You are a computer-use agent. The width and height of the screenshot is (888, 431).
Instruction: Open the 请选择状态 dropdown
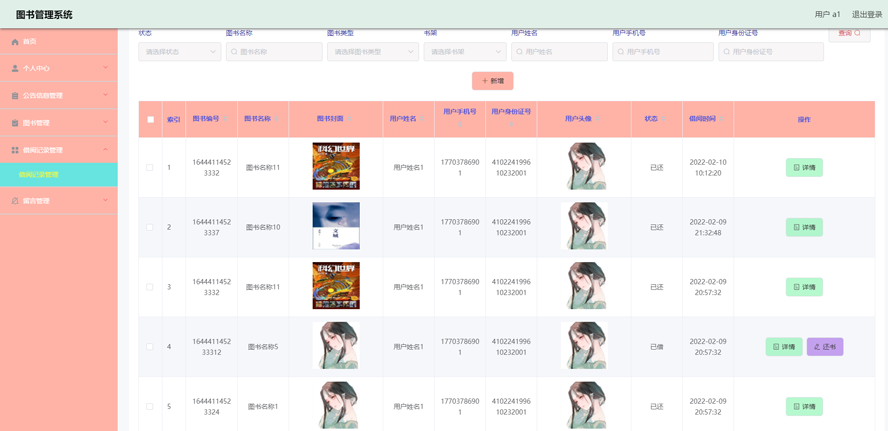click(x=180, y=52)
